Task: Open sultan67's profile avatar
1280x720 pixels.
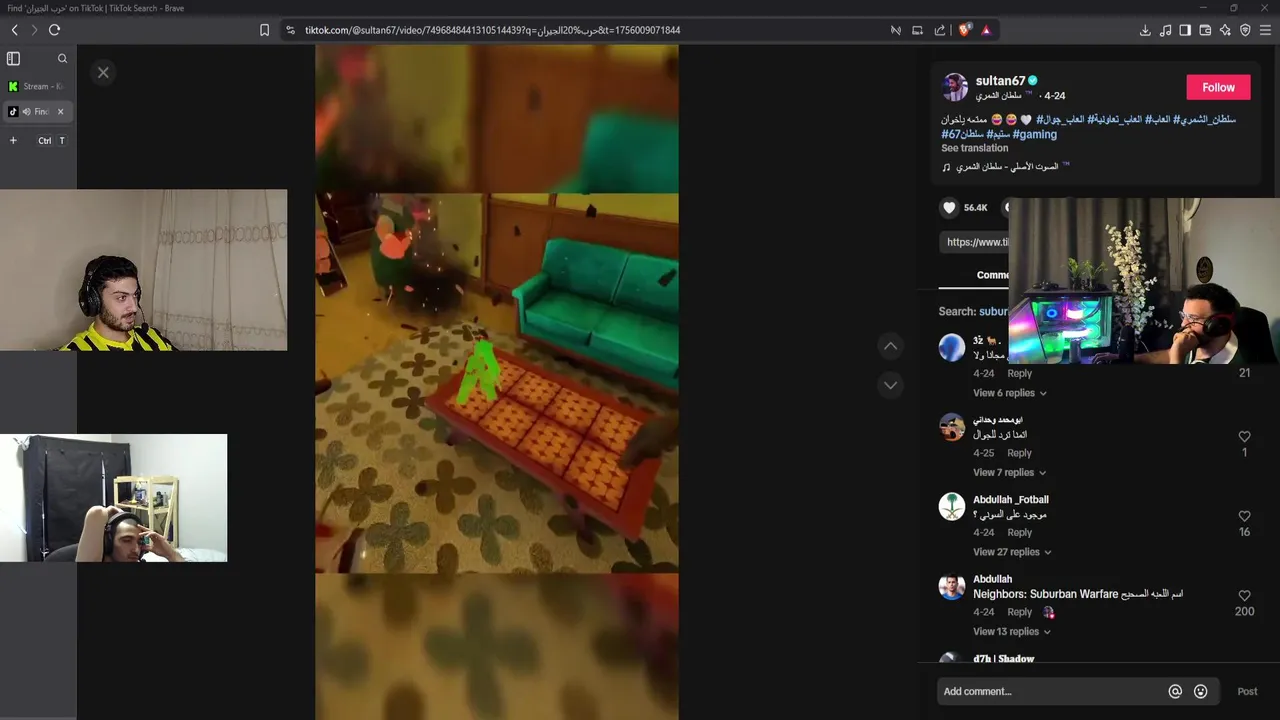Action: (x=955, y=87)
